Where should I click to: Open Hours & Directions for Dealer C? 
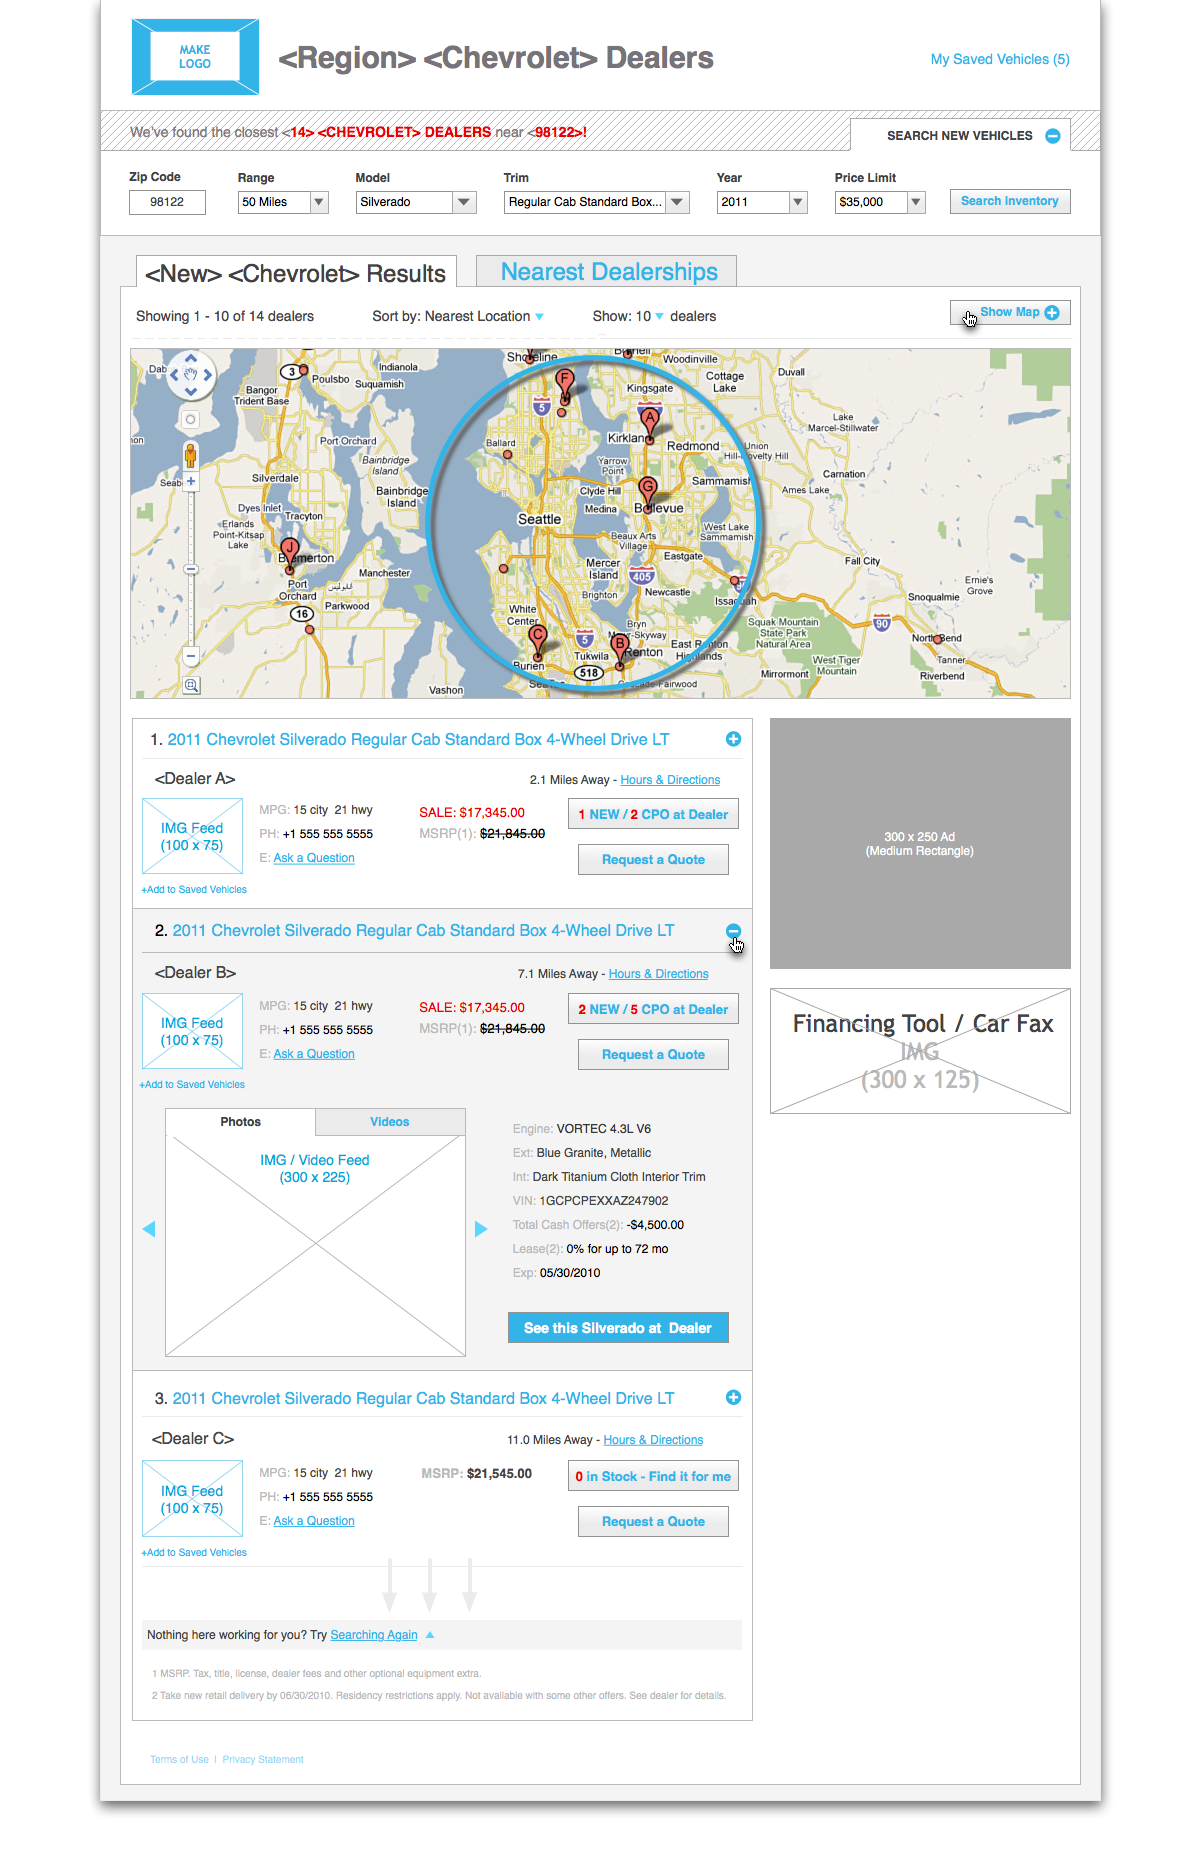[x=653, y=1440]
